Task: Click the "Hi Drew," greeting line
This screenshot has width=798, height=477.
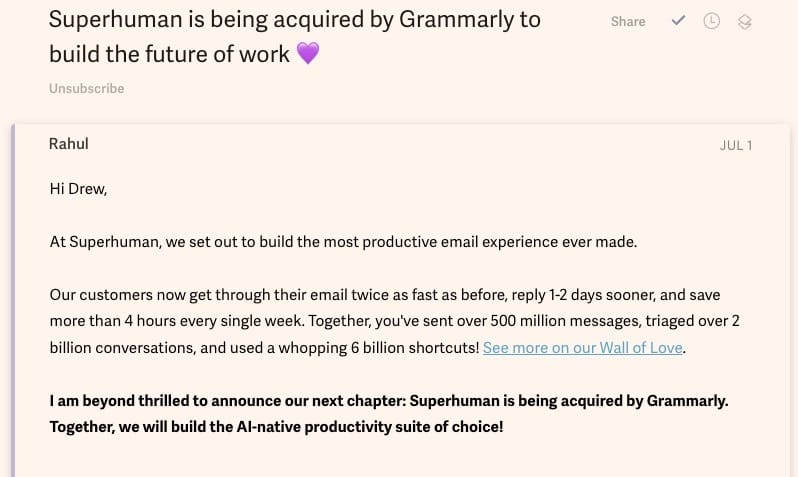Action: tap(78, 188)
